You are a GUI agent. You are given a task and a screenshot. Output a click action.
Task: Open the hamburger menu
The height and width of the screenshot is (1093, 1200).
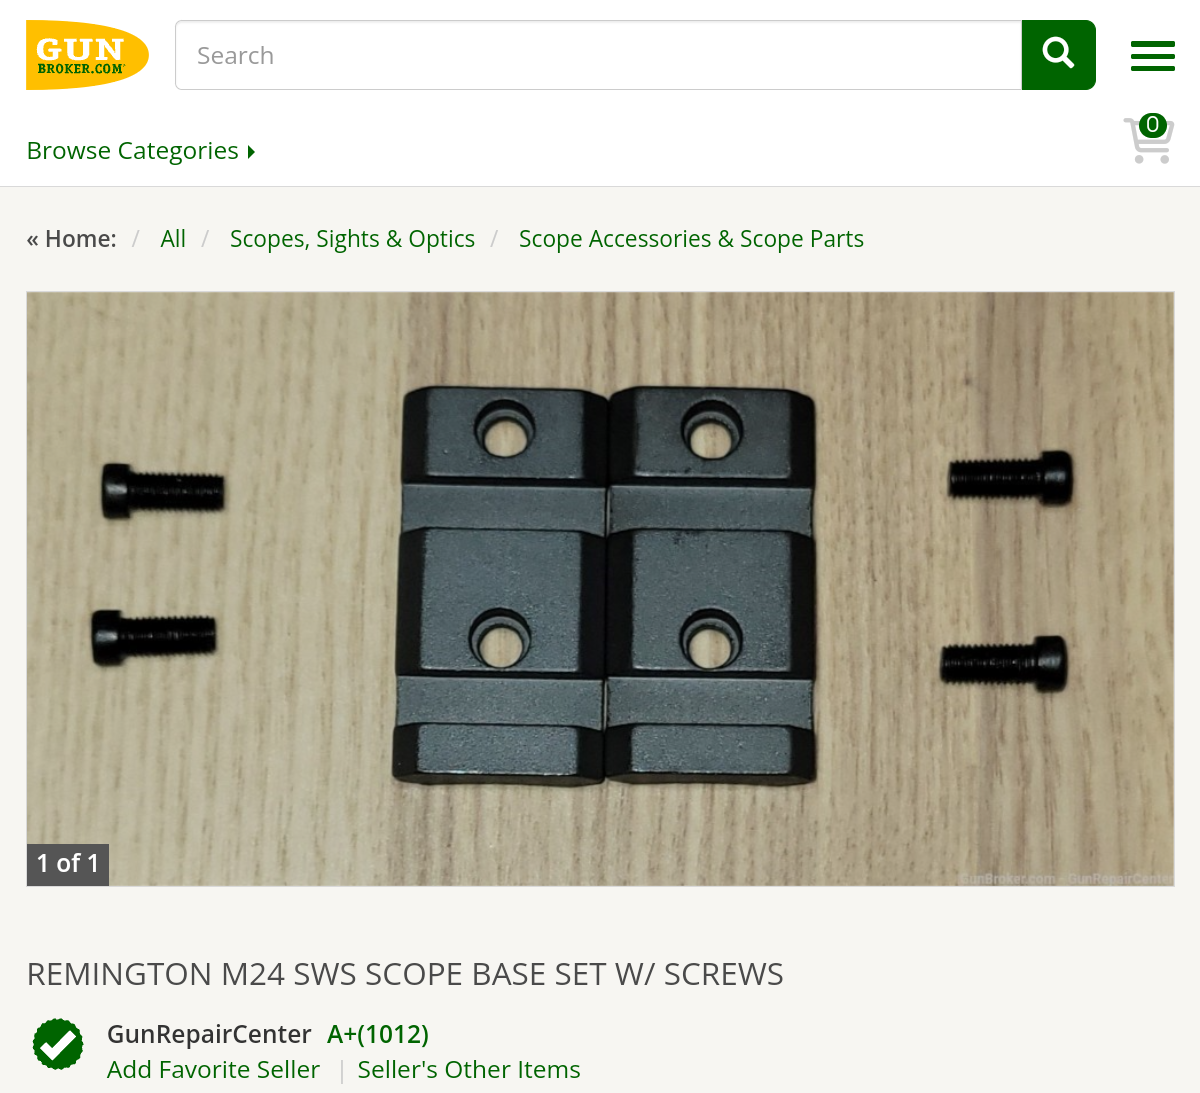1152,56
